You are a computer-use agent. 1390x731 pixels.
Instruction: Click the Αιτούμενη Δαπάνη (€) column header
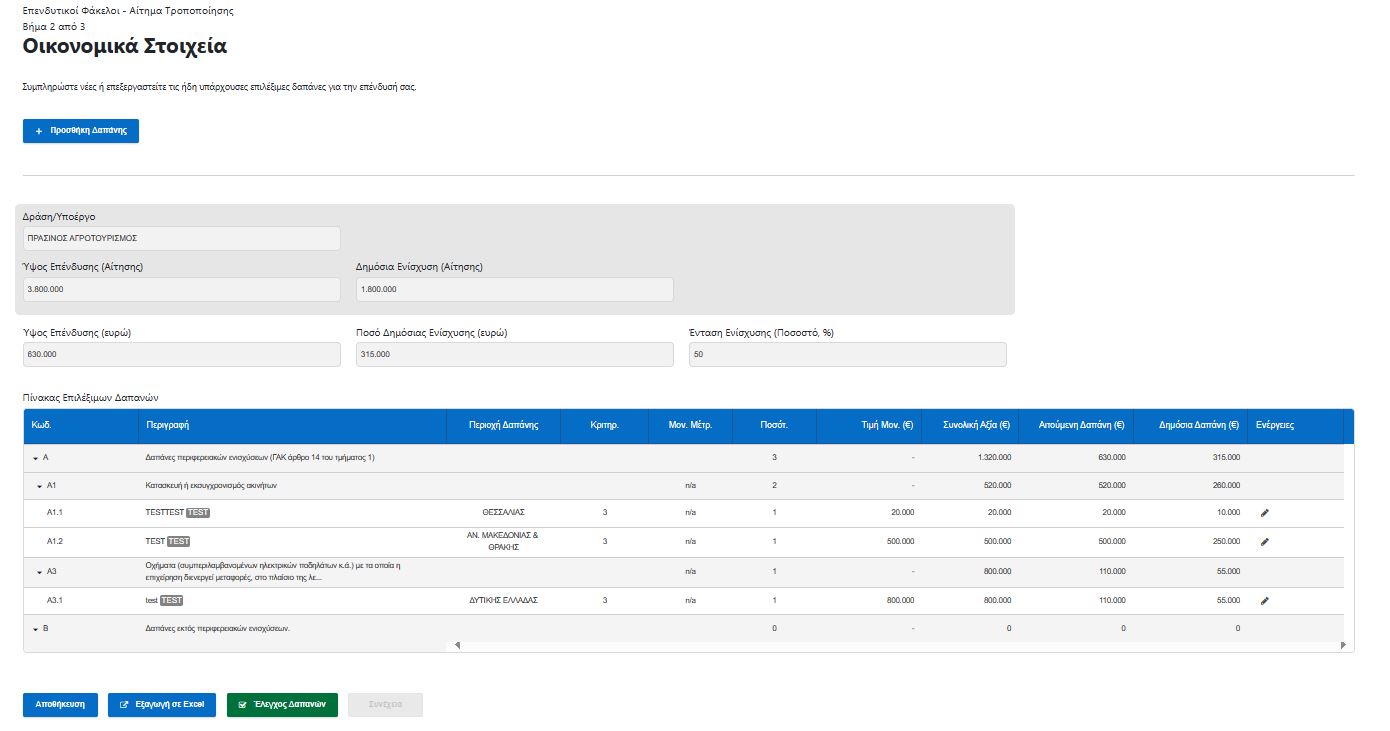click(x=1076, y=425)
